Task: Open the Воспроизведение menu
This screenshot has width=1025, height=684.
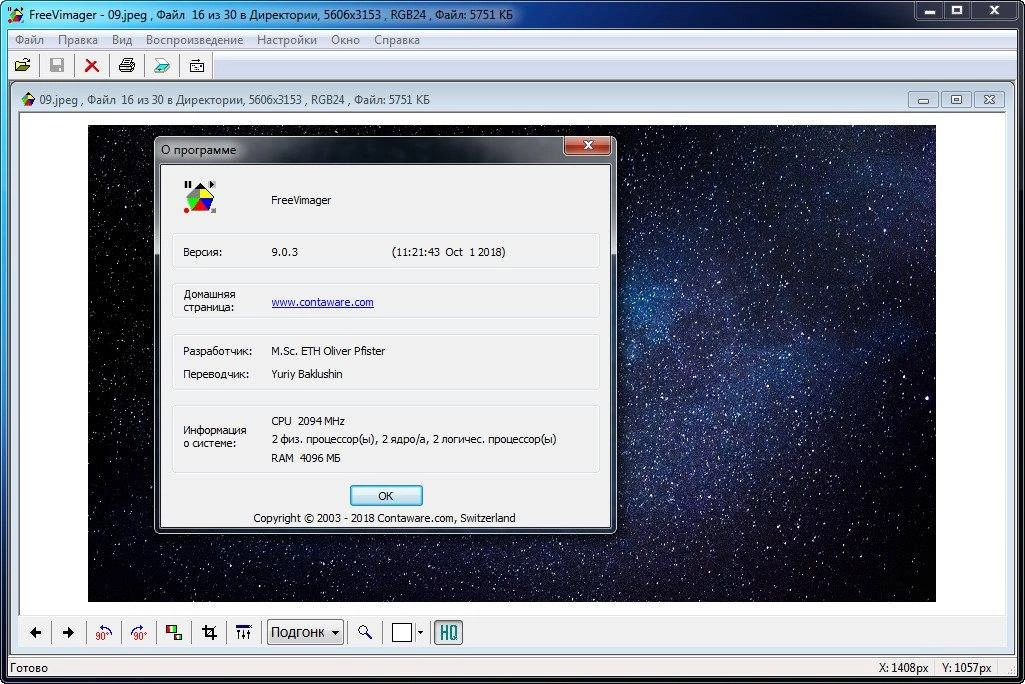Action: tap(194, 40)
